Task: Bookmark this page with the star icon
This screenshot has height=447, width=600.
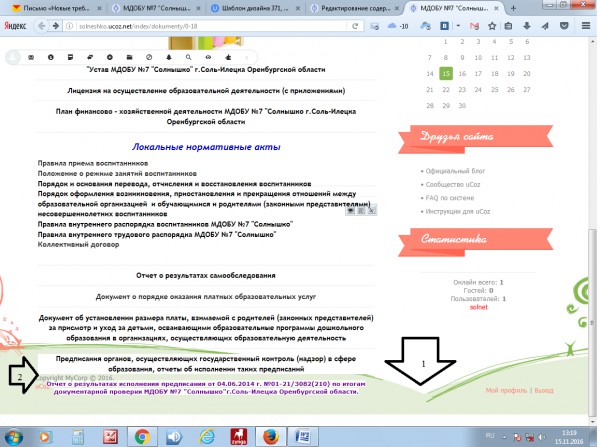Action: (x=492, y=26)
